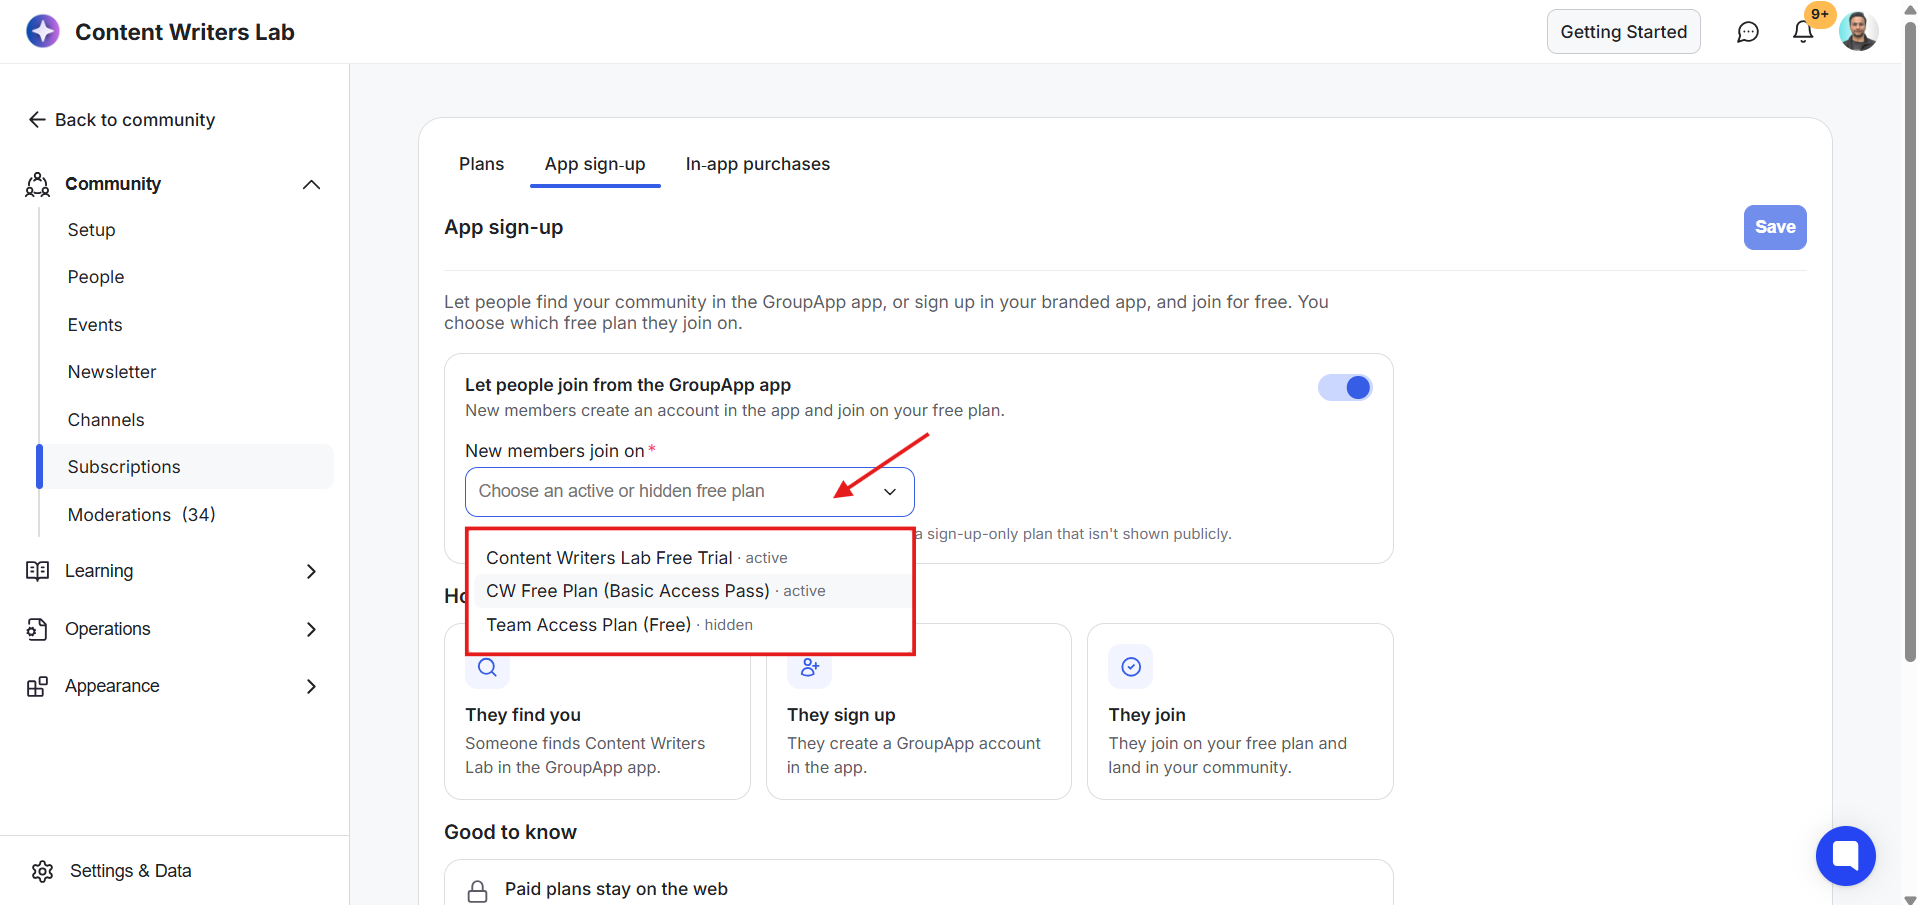
Task: Collapse the Community section chevron
Action: [311, 184]
